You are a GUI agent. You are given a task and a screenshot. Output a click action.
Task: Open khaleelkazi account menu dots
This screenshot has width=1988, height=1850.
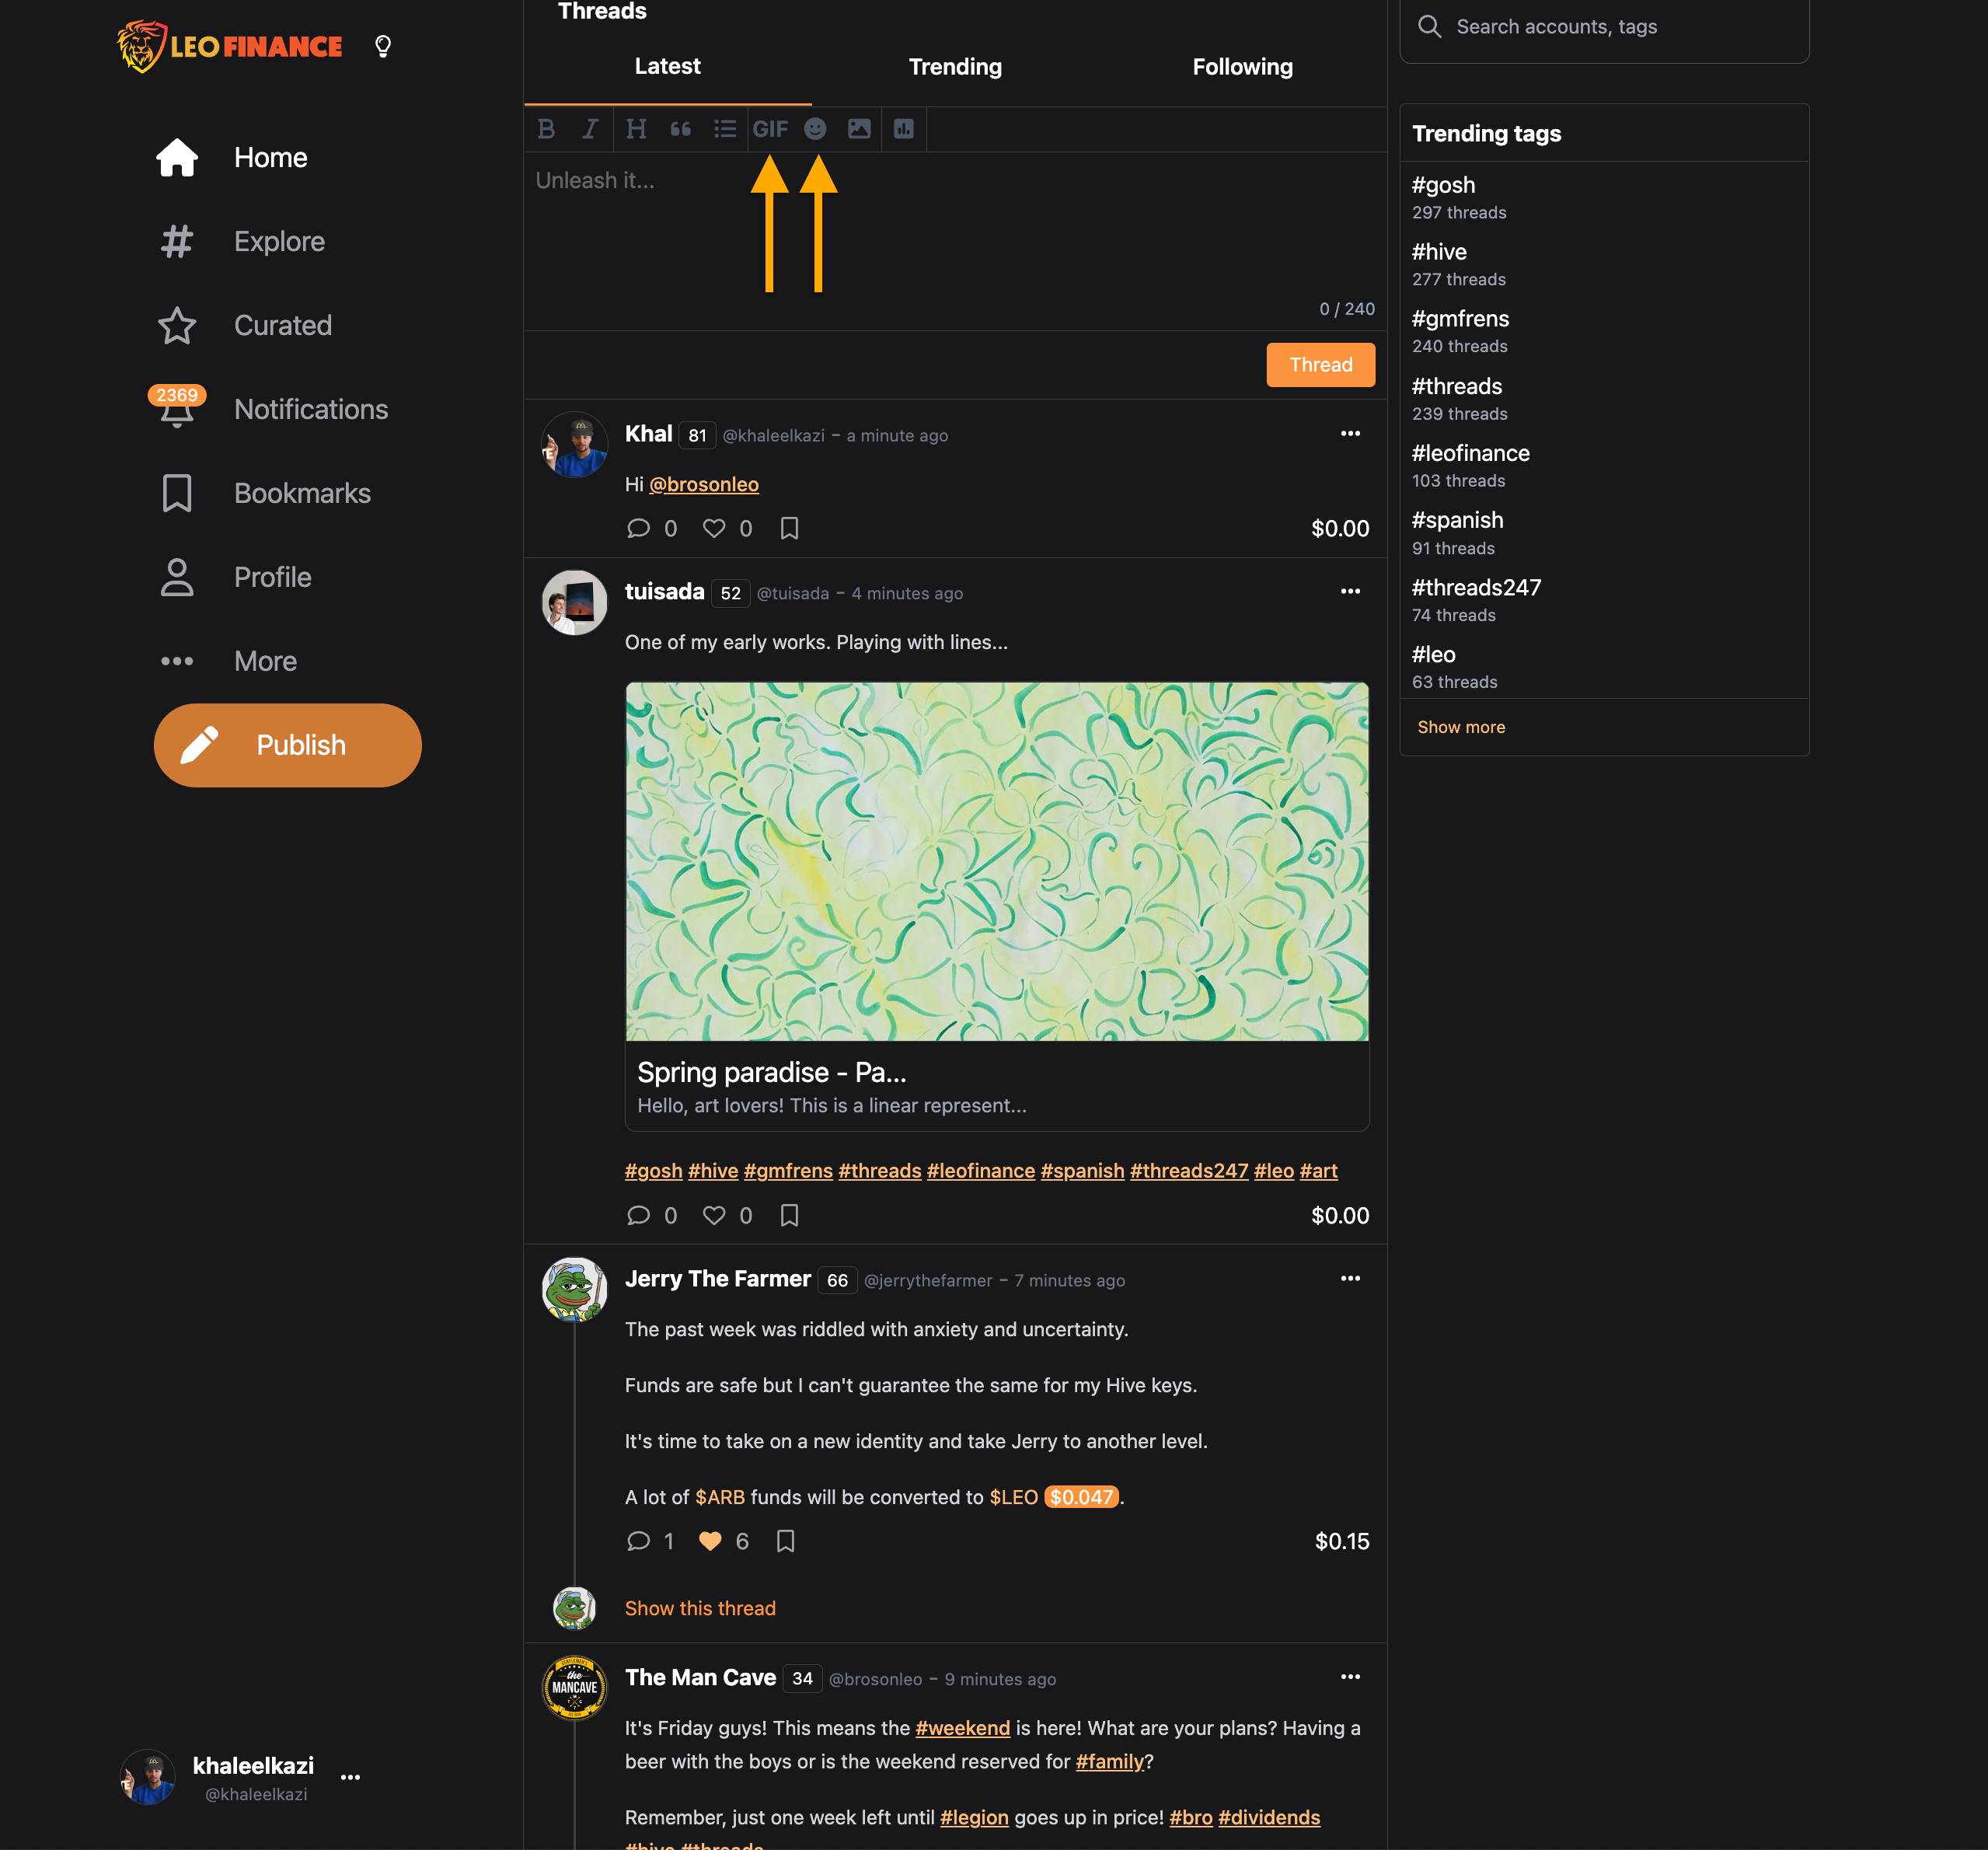(350, 1777)
